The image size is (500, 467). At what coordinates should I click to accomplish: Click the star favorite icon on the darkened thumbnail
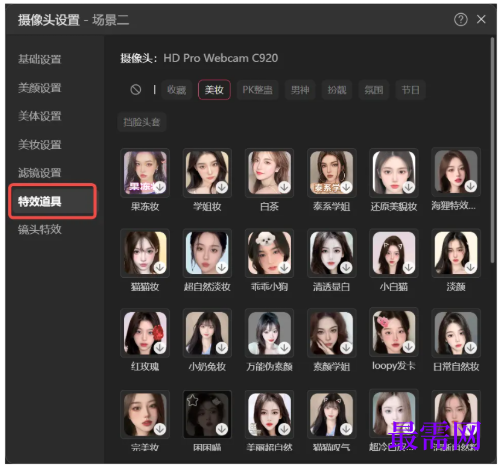pos(193,400)
